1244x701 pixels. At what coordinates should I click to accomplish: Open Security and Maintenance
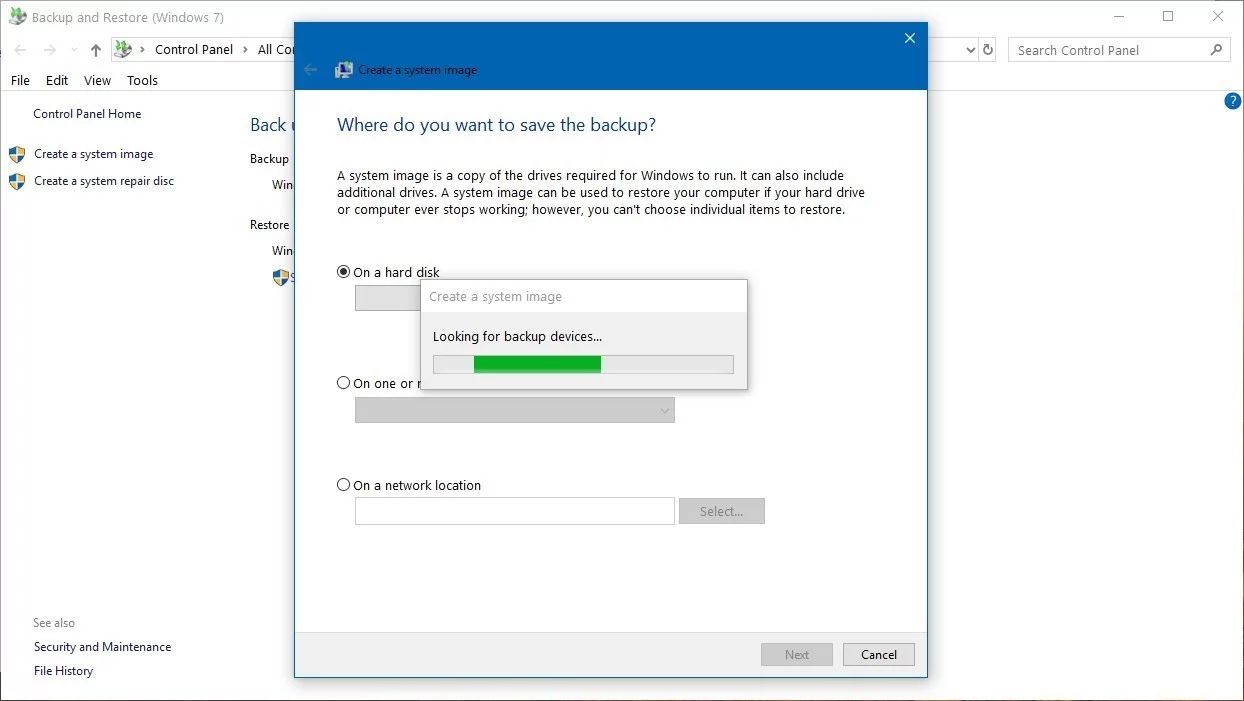click(x=102, y=647)
